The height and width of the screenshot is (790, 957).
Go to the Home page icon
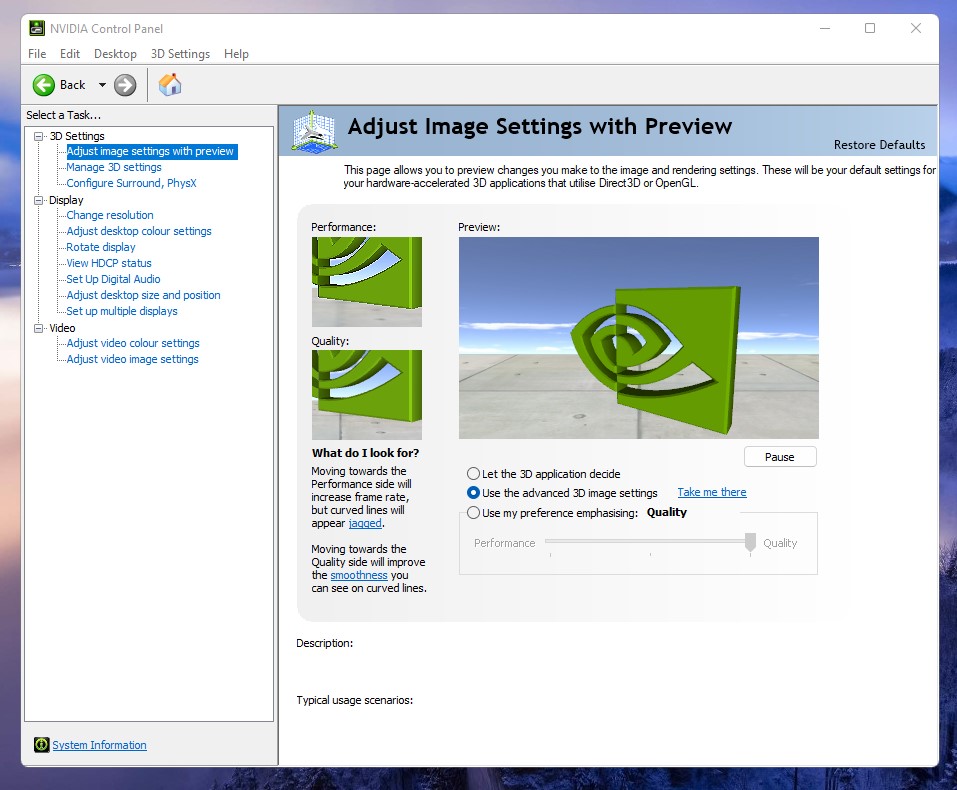(x=170, y=84)
